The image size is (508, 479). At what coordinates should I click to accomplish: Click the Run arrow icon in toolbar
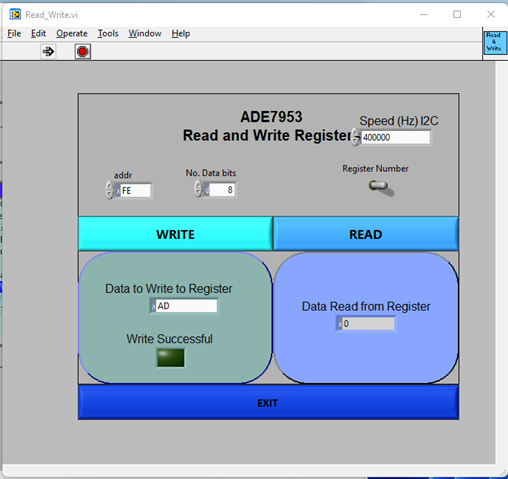point(48,52)
